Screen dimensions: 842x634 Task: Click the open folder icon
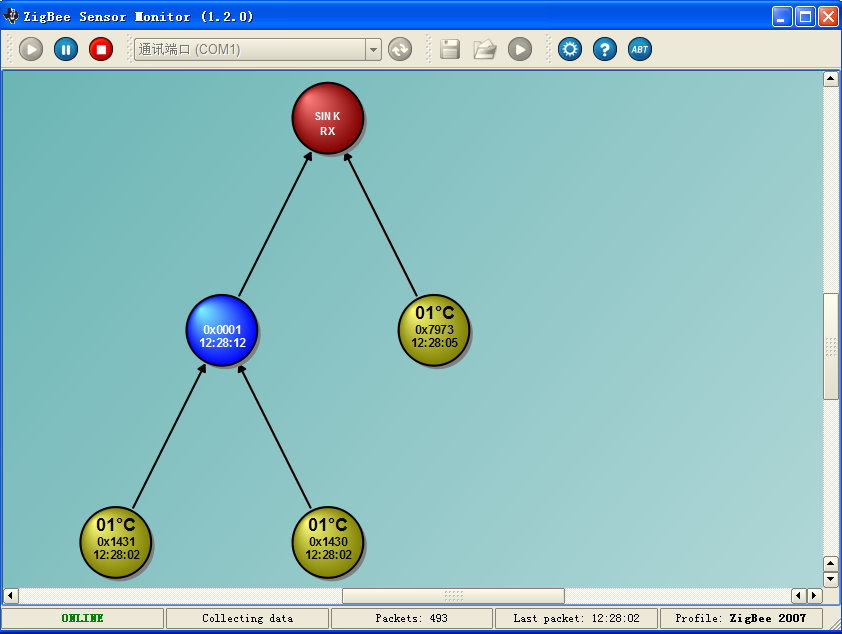pyautogui.click(x=485, y=49)
